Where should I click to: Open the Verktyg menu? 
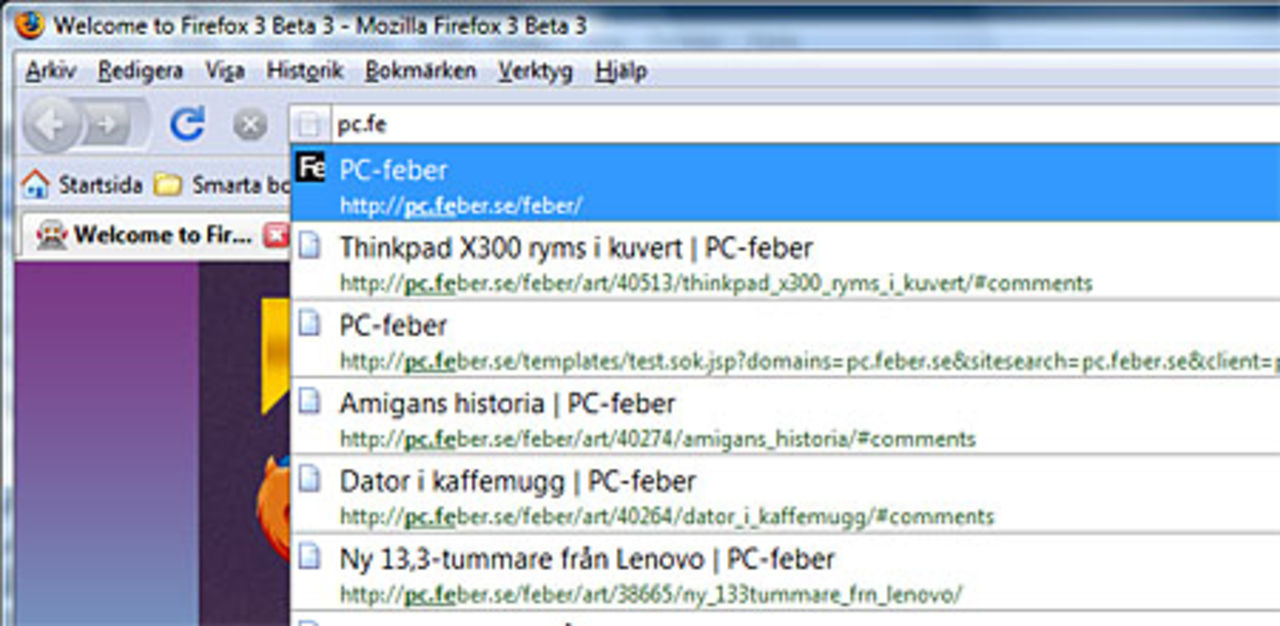pos(535,71)
